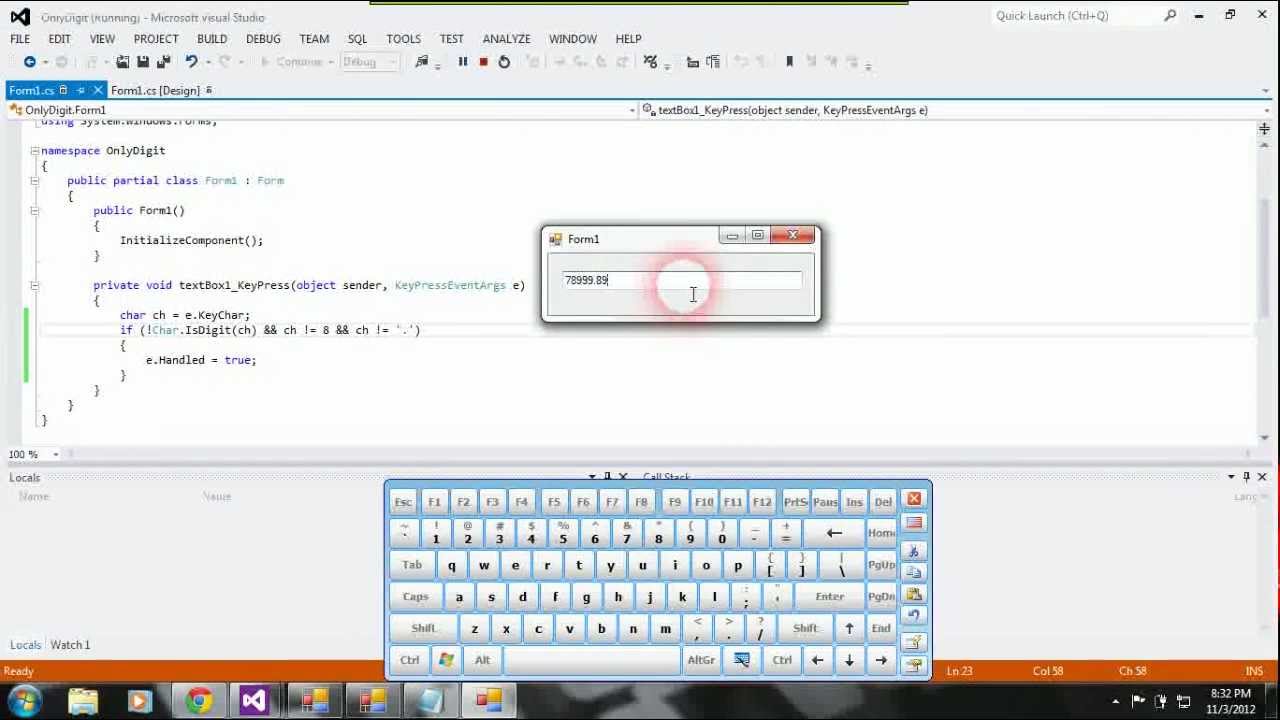Toggle the left Shift key on virtual keyboard
The image size is (1280, 720).
click(x=424, y=629)
